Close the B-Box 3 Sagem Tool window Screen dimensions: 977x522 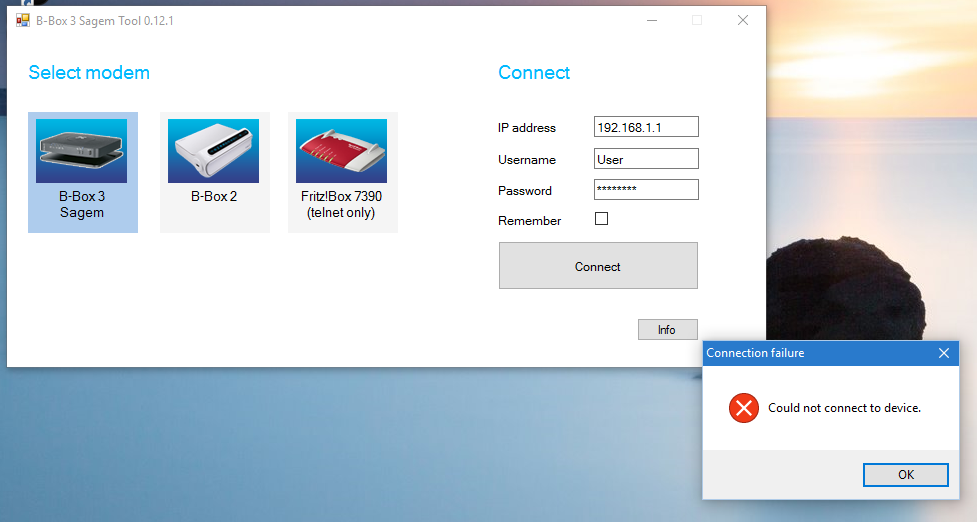click(x=742, y=20)
